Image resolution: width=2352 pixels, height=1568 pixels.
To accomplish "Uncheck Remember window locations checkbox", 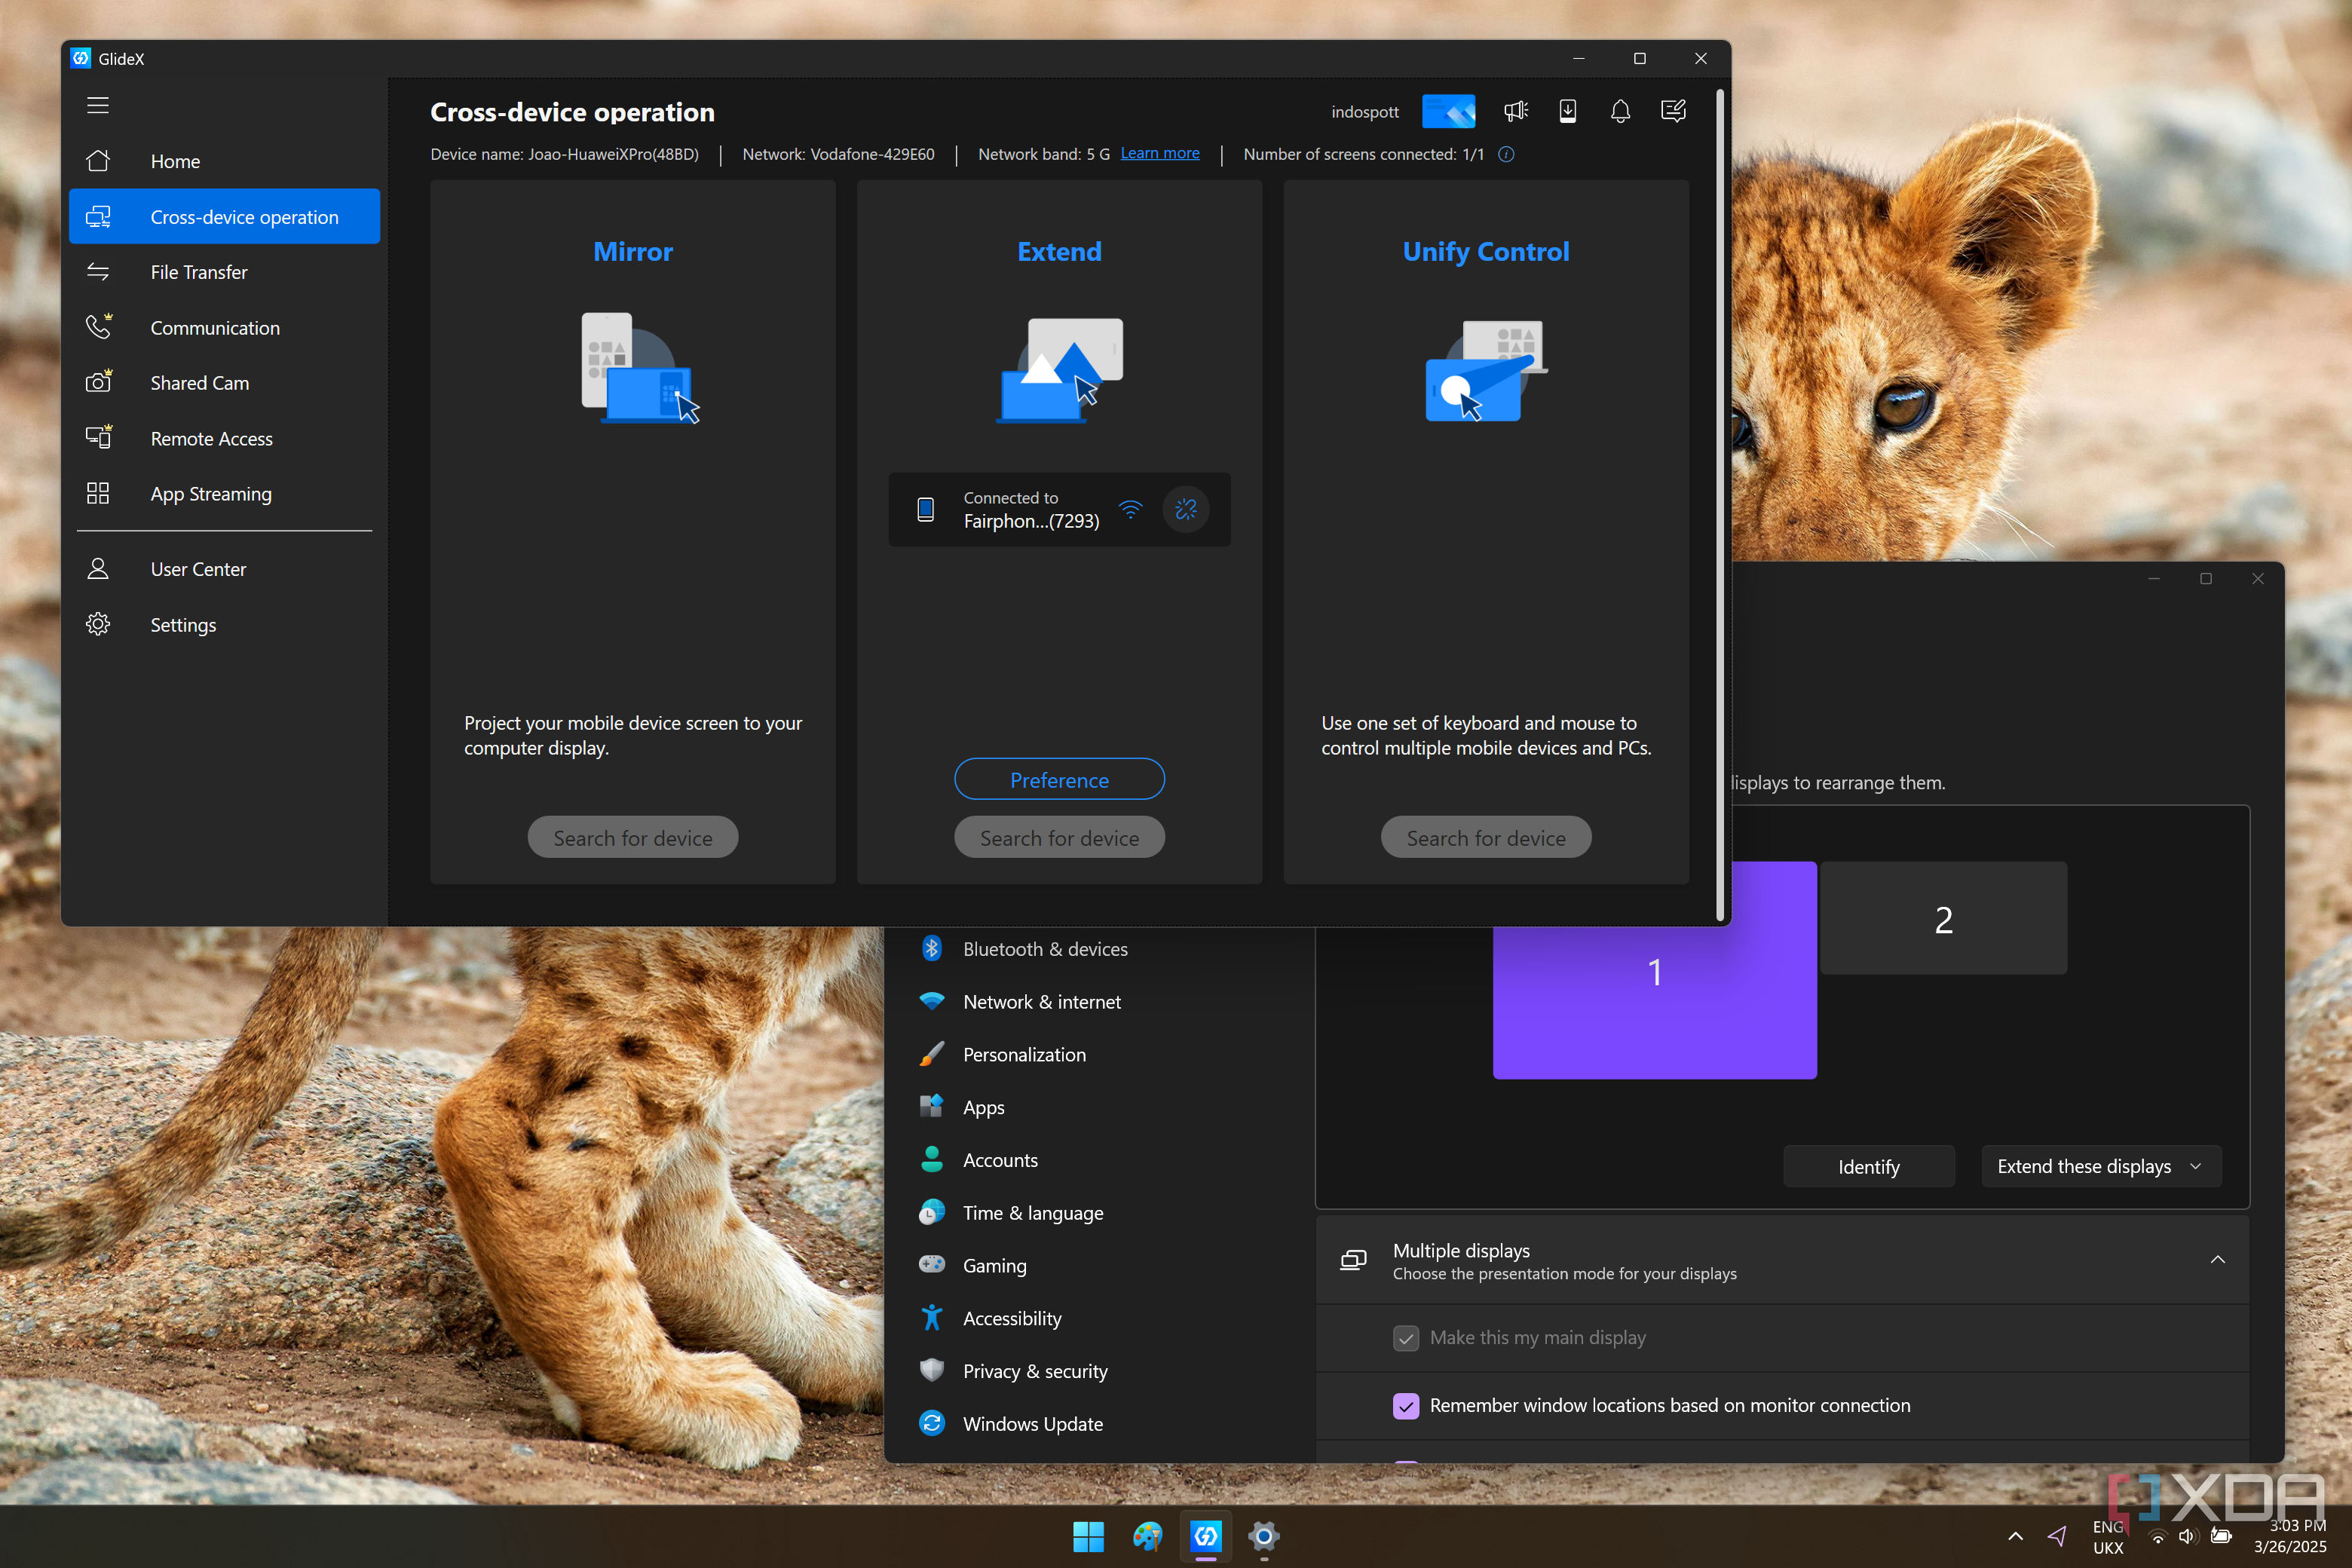I will coord(1406,1406).
